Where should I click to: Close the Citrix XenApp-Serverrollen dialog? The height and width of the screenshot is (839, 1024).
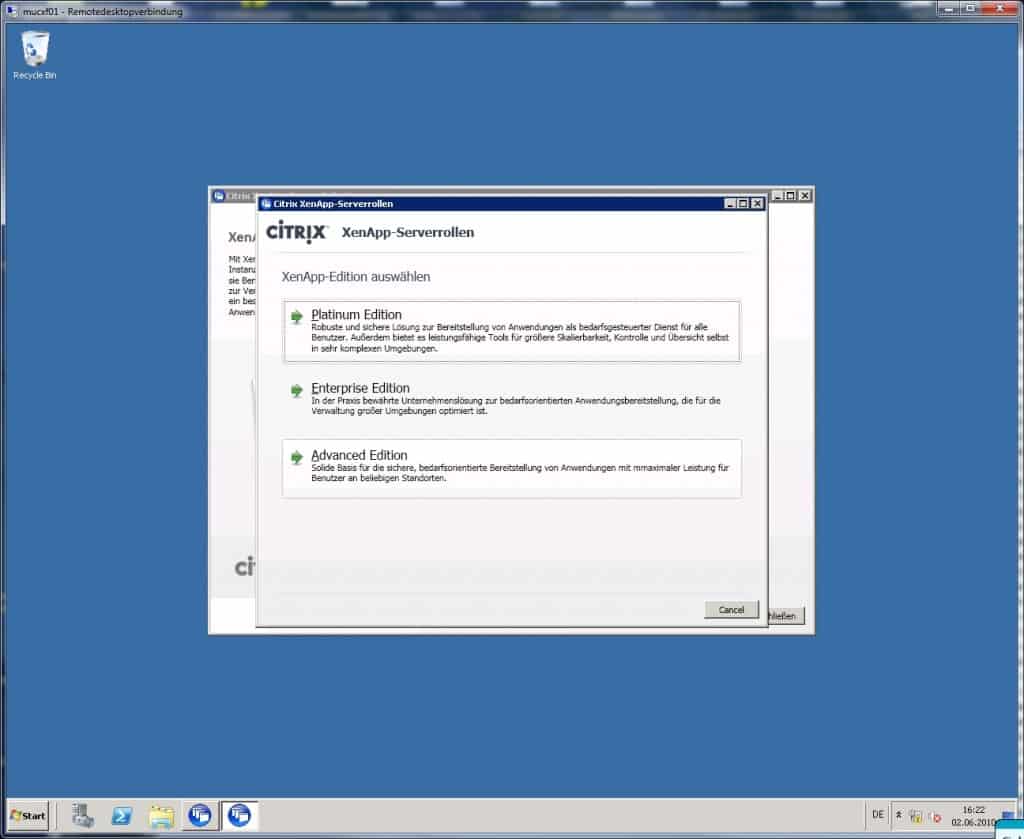(x=757, y=204)
